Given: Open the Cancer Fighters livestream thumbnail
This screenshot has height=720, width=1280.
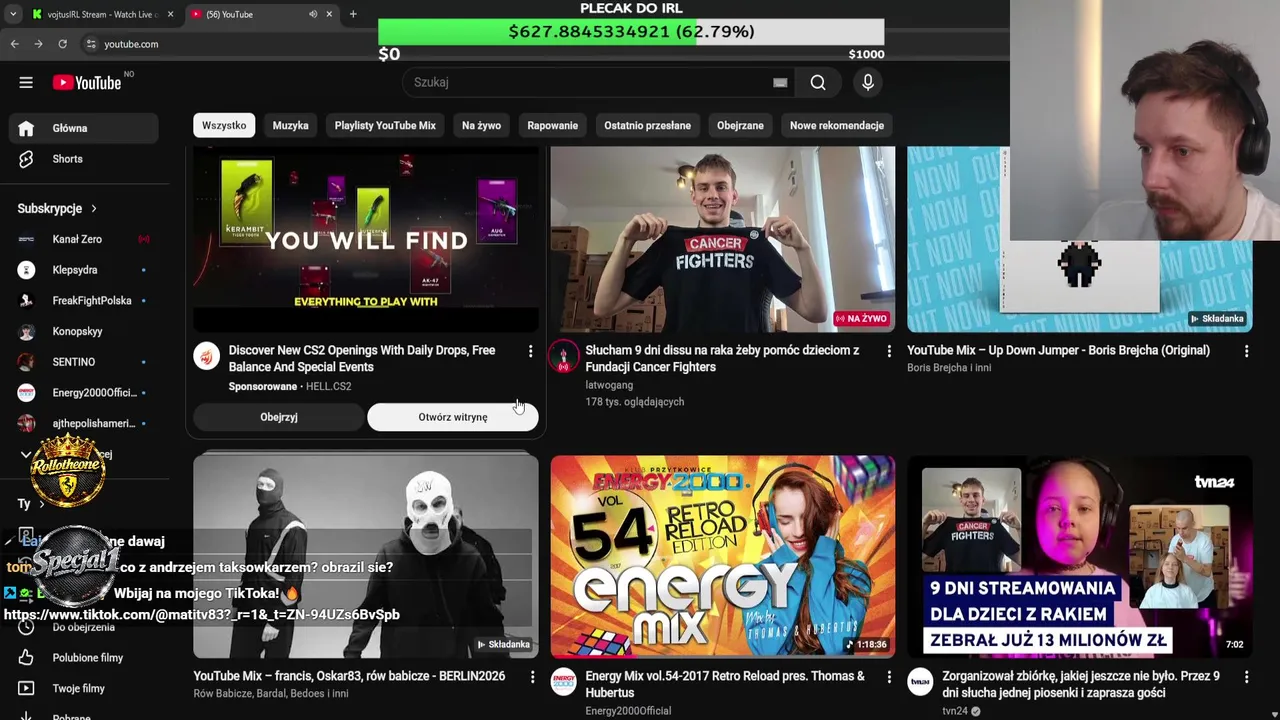Looking at the screenshot, I should (723, 240).
